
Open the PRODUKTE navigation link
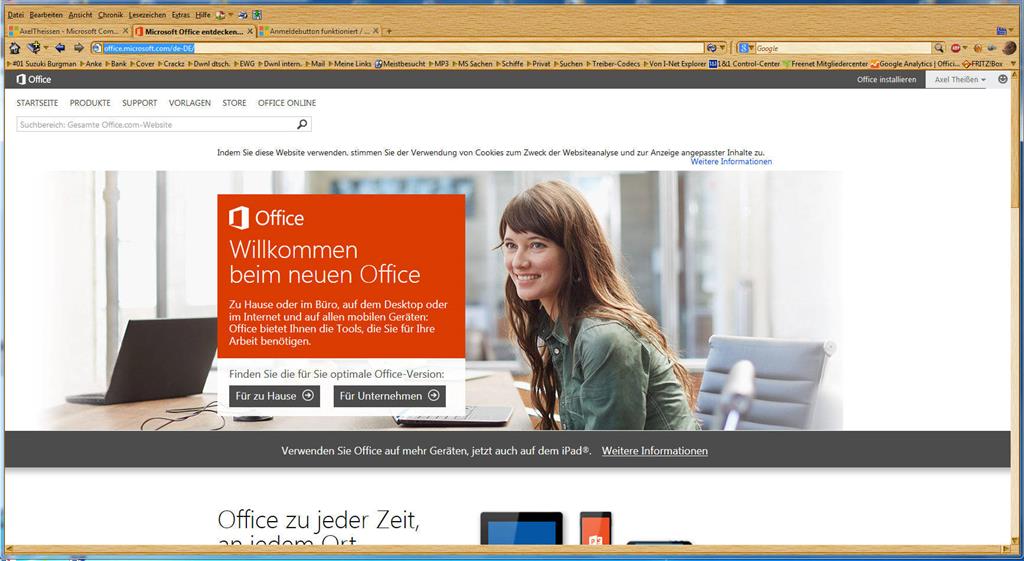tap(90, 103)
